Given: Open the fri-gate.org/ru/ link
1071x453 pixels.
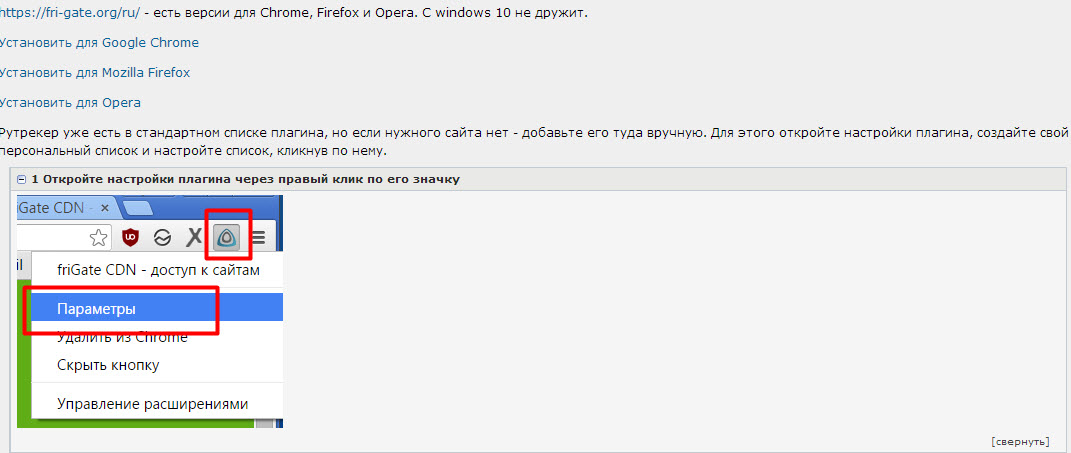Looking at the screenshot, I should point(70,13).
